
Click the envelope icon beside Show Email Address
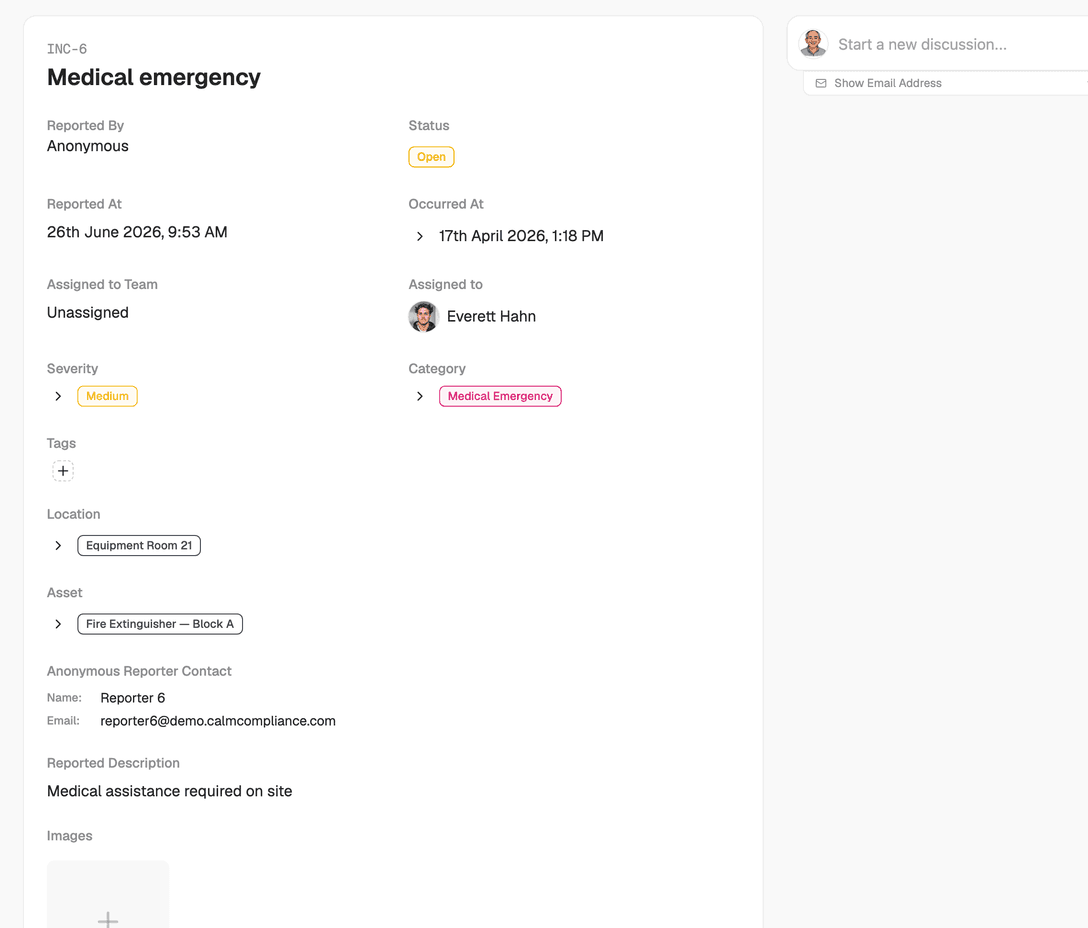pyautogui.click(x=821, y=83)
